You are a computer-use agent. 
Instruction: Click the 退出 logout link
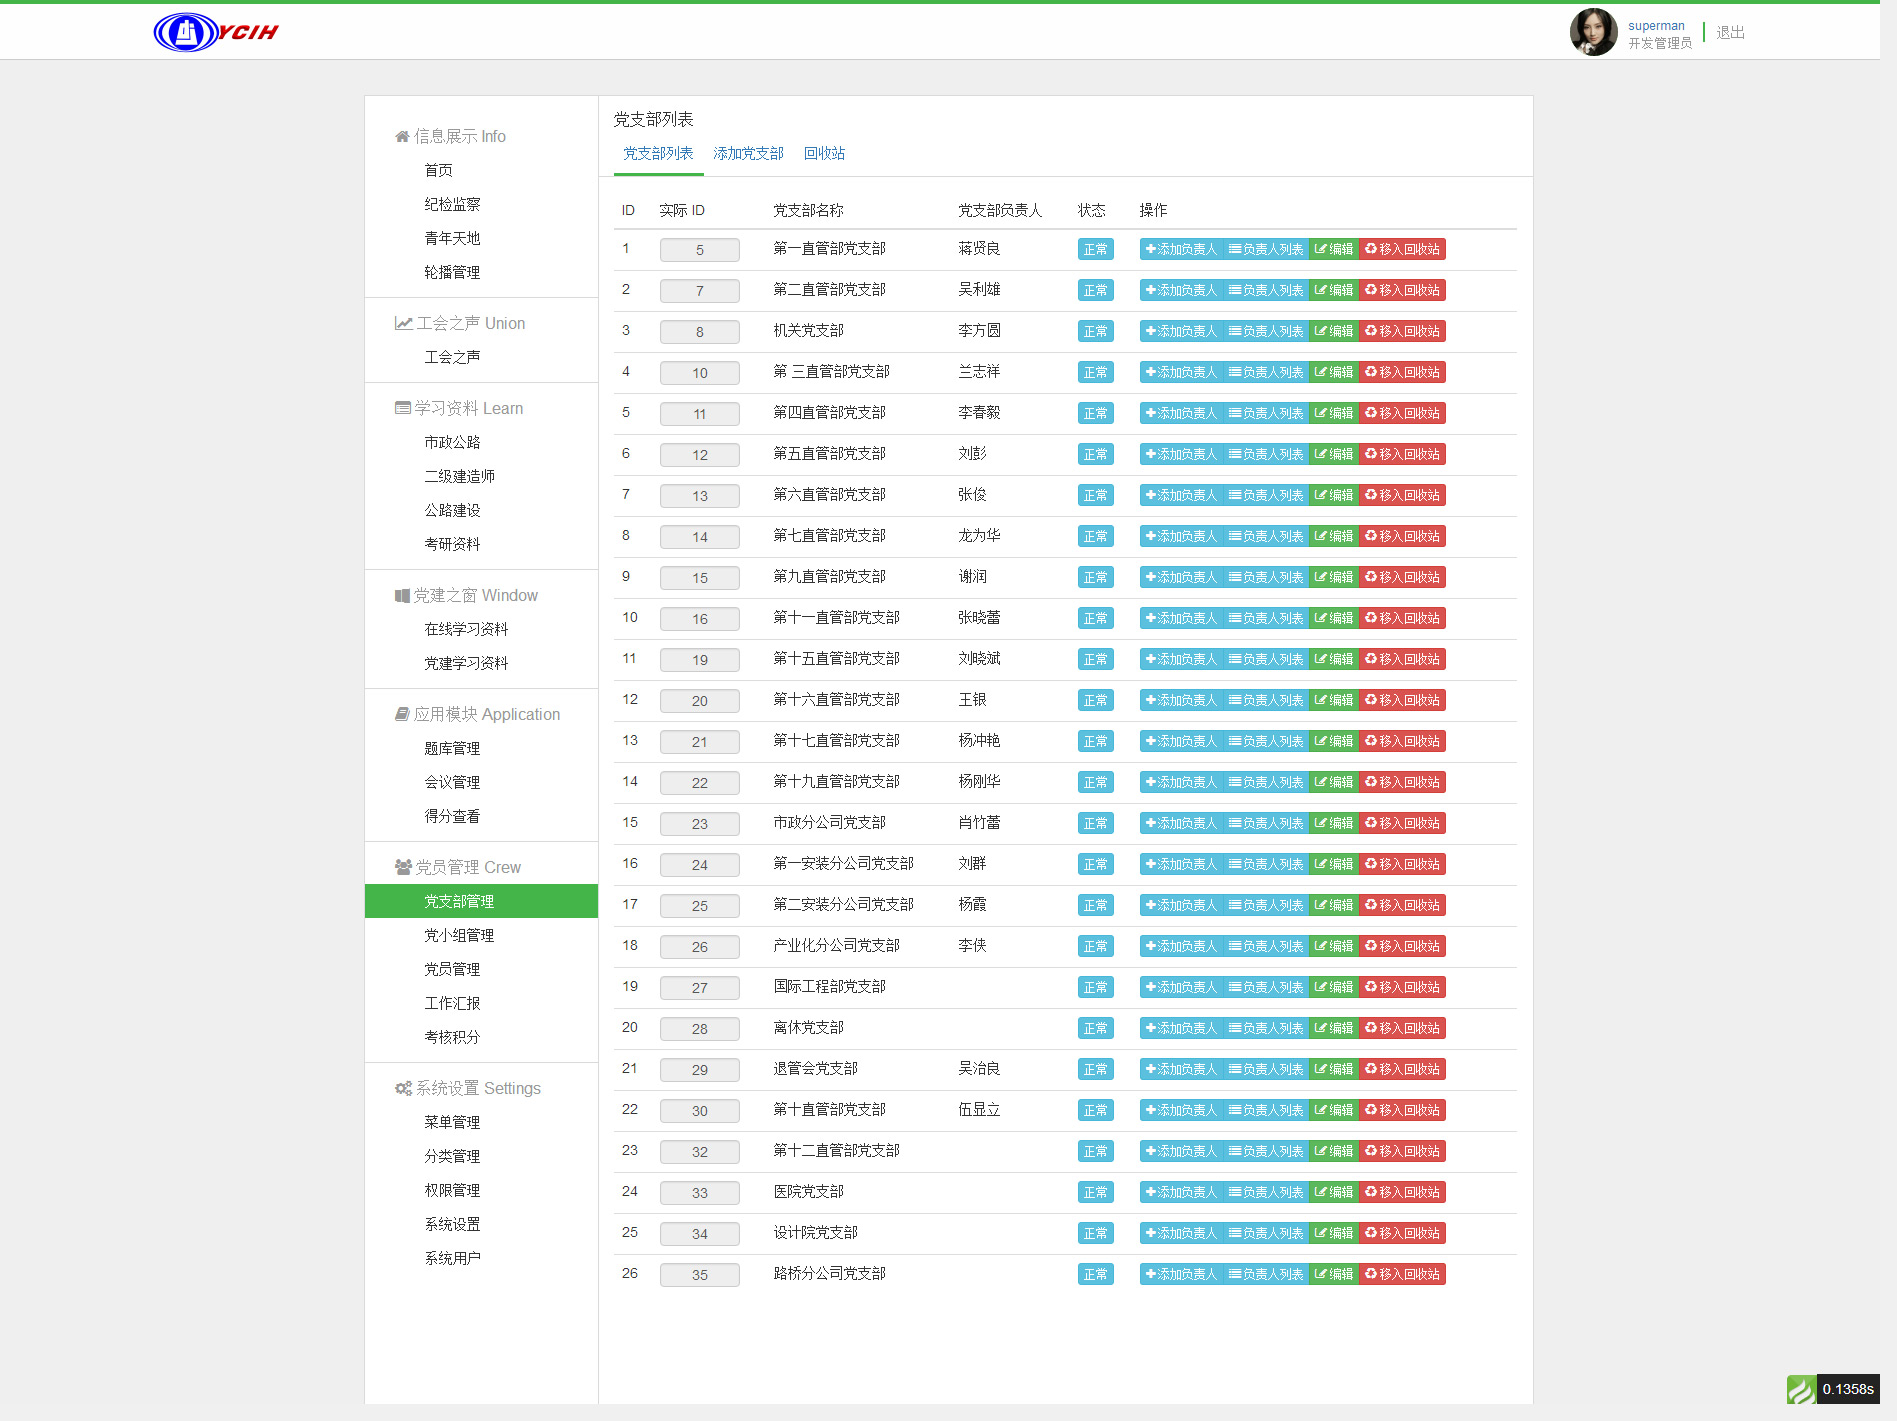pos(1730,32)
